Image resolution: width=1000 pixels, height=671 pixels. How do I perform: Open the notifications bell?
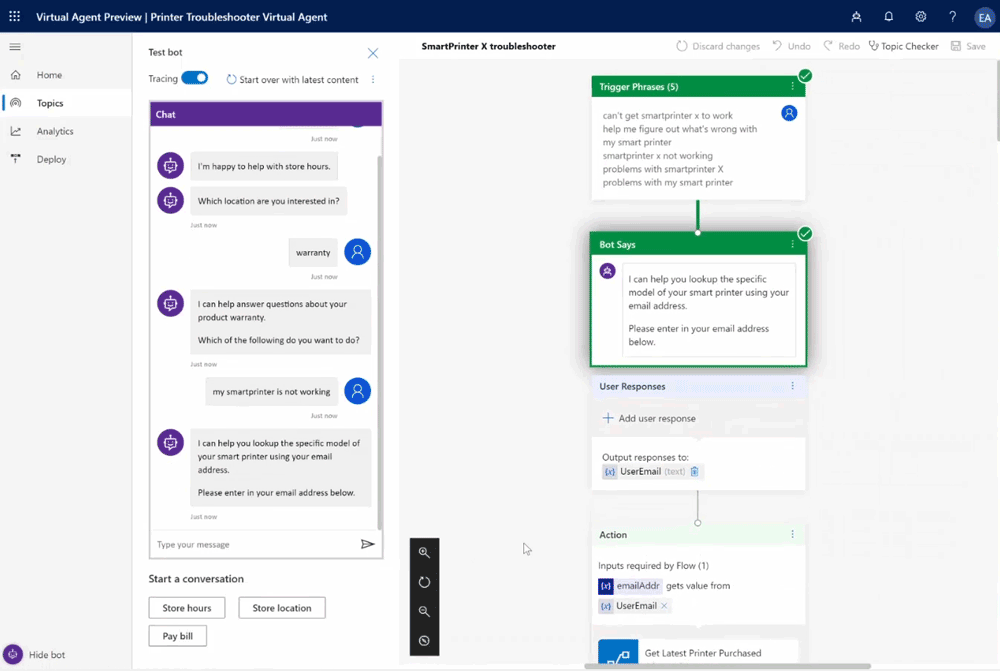888,17
